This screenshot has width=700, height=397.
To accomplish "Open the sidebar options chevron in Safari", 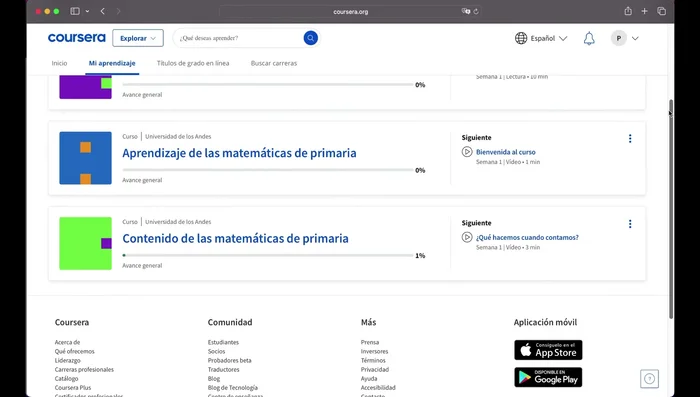I will [x=87, y=11].
